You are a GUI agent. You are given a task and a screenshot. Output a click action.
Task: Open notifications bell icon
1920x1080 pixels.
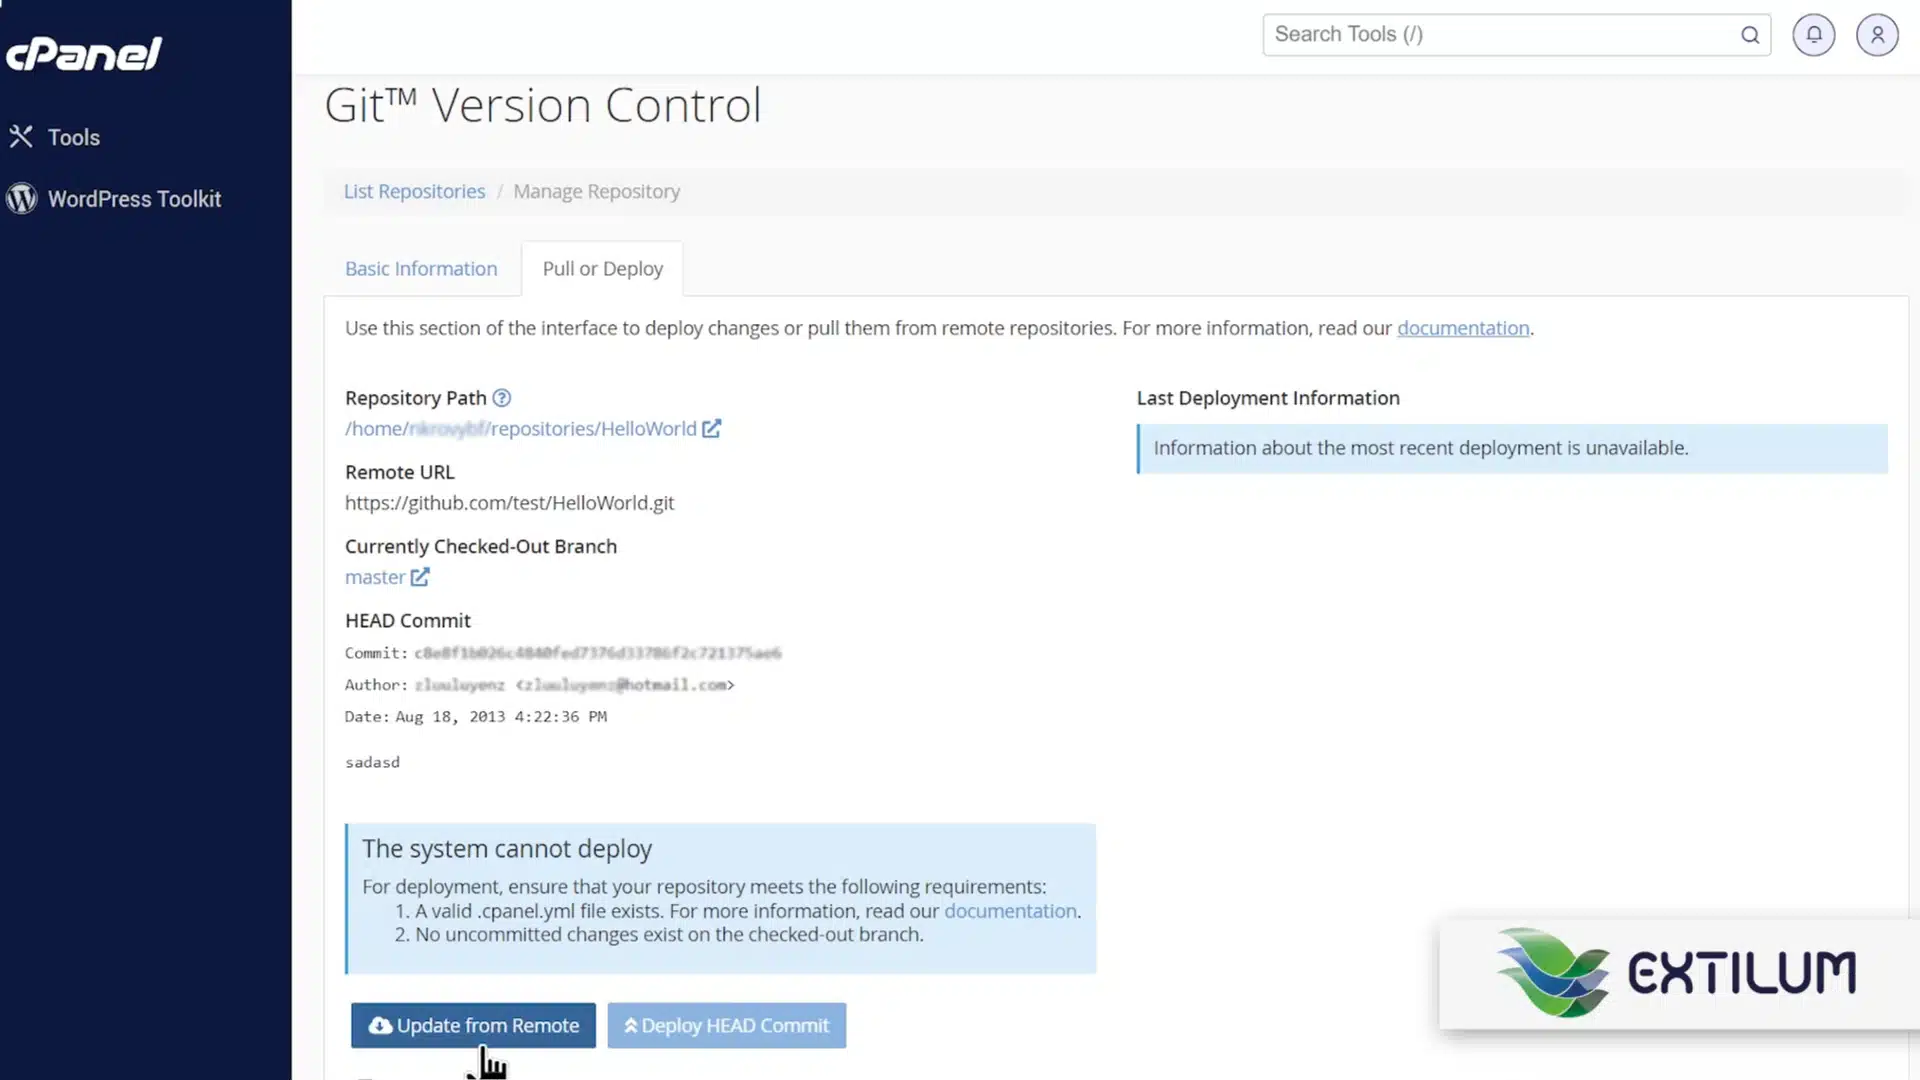click(x=1813, y=35)
